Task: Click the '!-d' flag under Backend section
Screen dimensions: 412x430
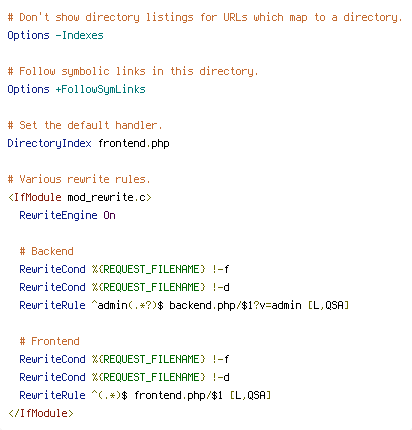Action: 221,287
